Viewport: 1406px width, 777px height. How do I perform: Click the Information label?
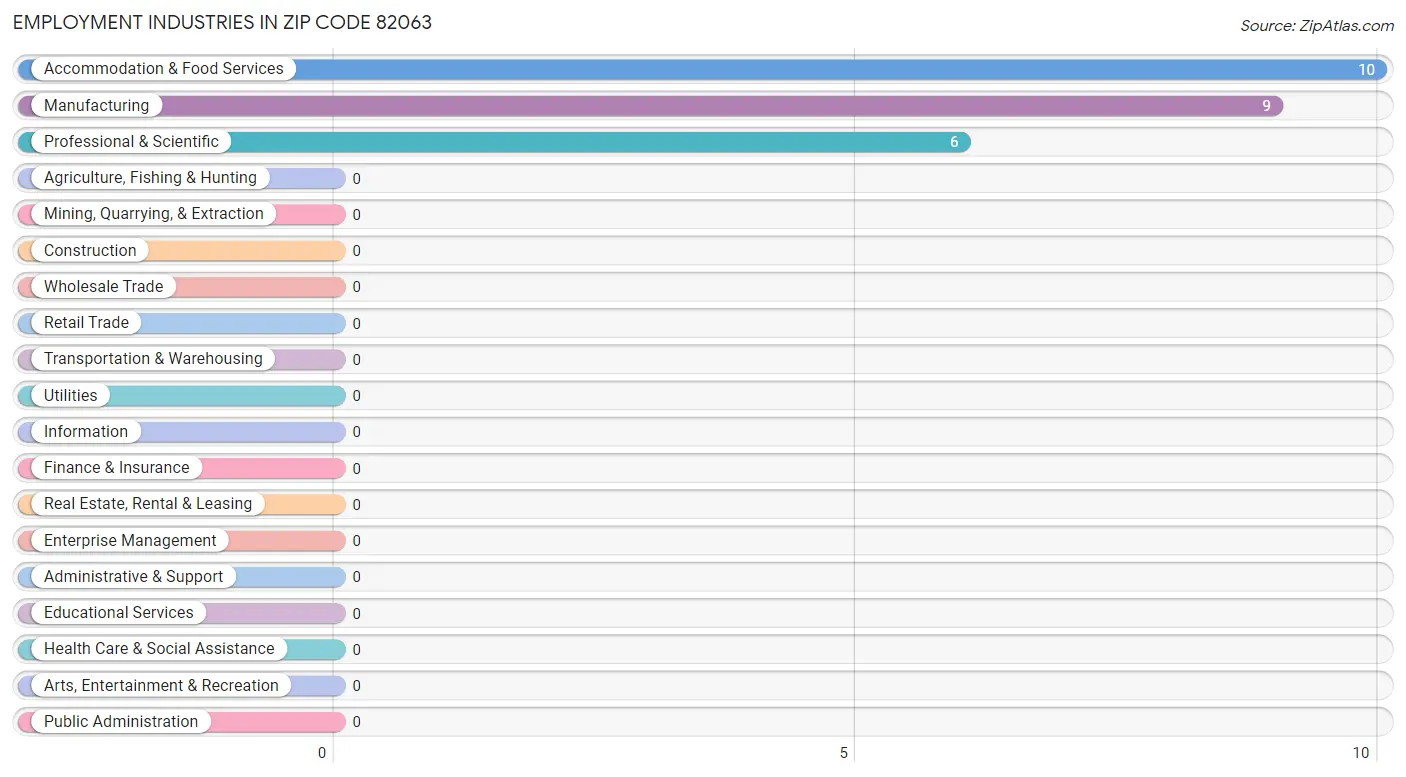pos(86,432)
